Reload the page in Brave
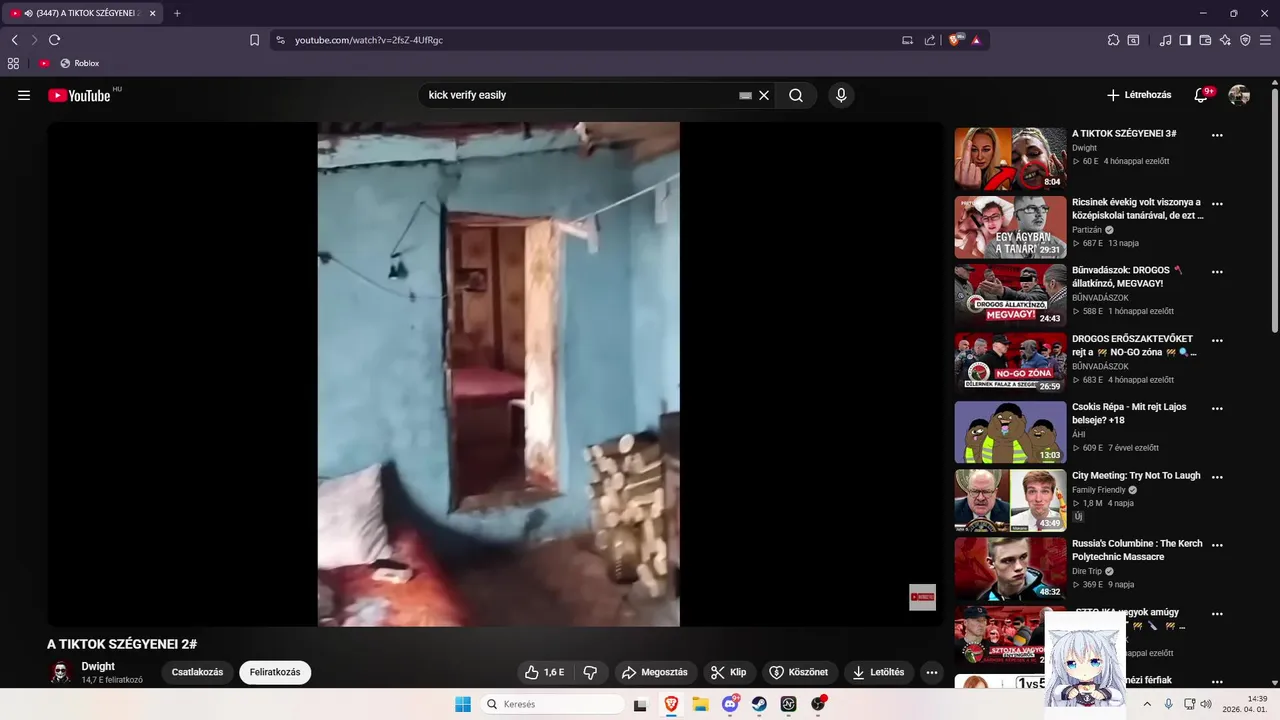The width and height of the screenshot is (1280, 720). [x=54, y=40]
